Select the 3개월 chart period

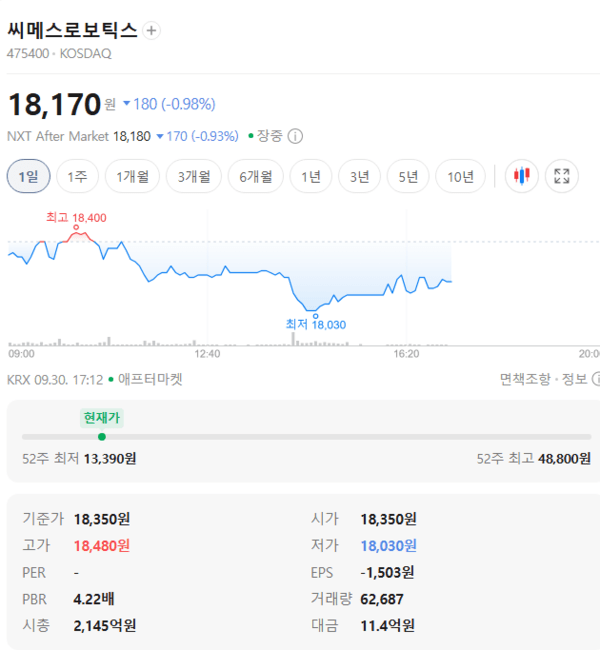[x=194, y=176]
